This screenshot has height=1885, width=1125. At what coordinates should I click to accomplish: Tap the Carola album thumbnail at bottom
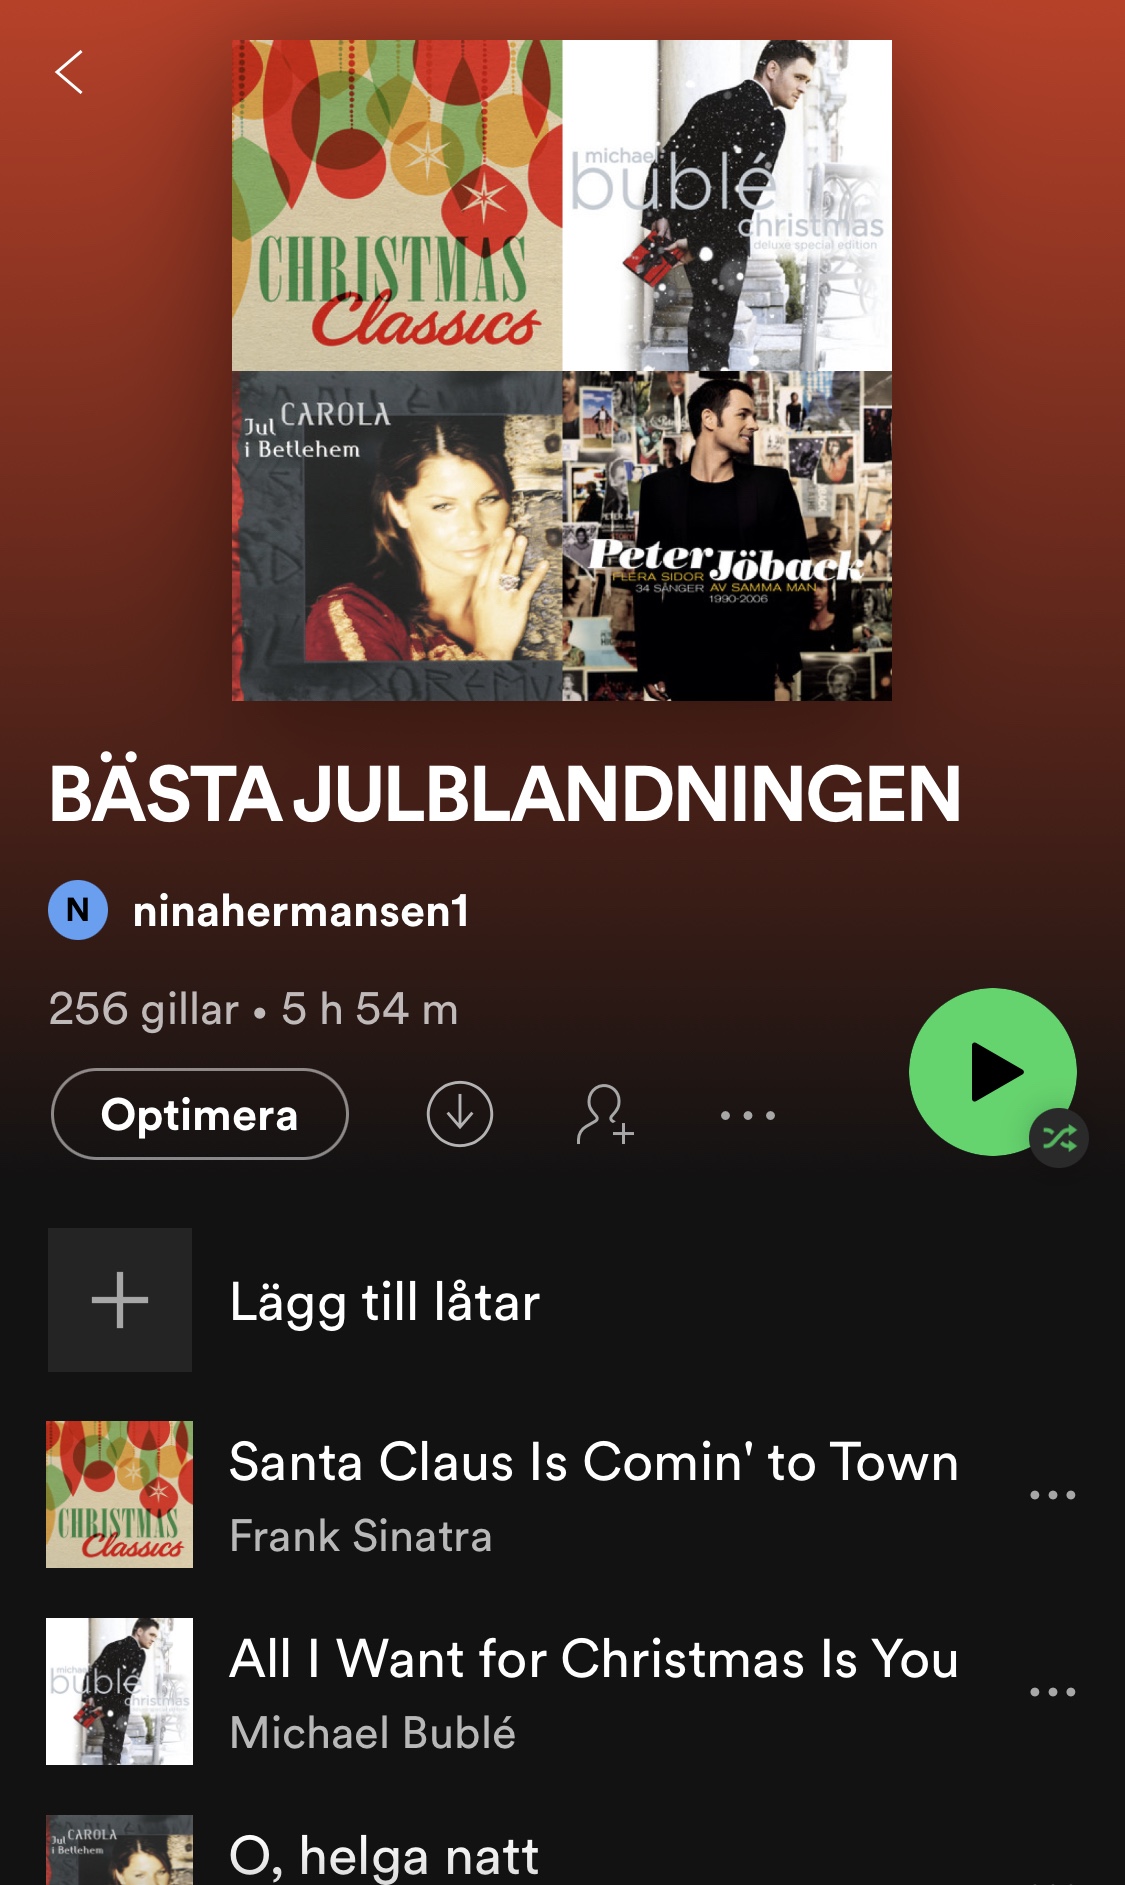[120, 1850]
